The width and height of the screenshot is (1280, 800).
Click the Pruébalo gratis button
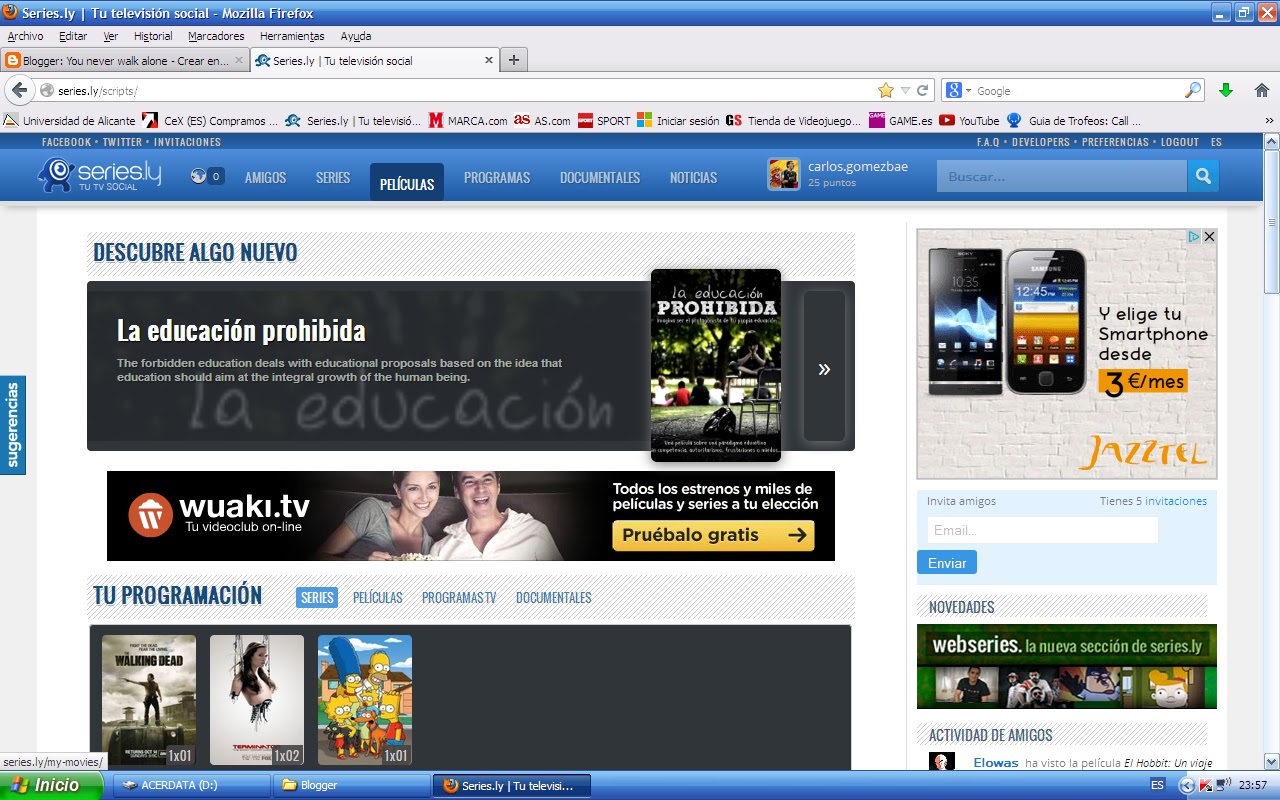coord(714,535)
